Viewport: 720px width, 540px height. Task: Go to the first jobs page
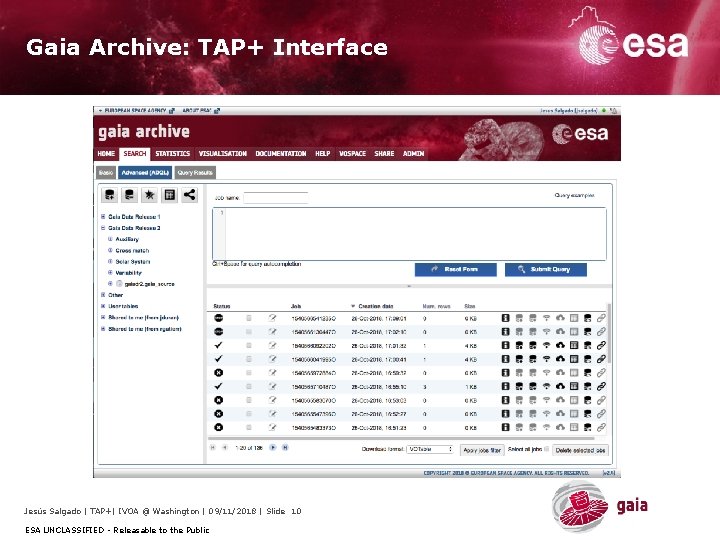click(213, 447)
